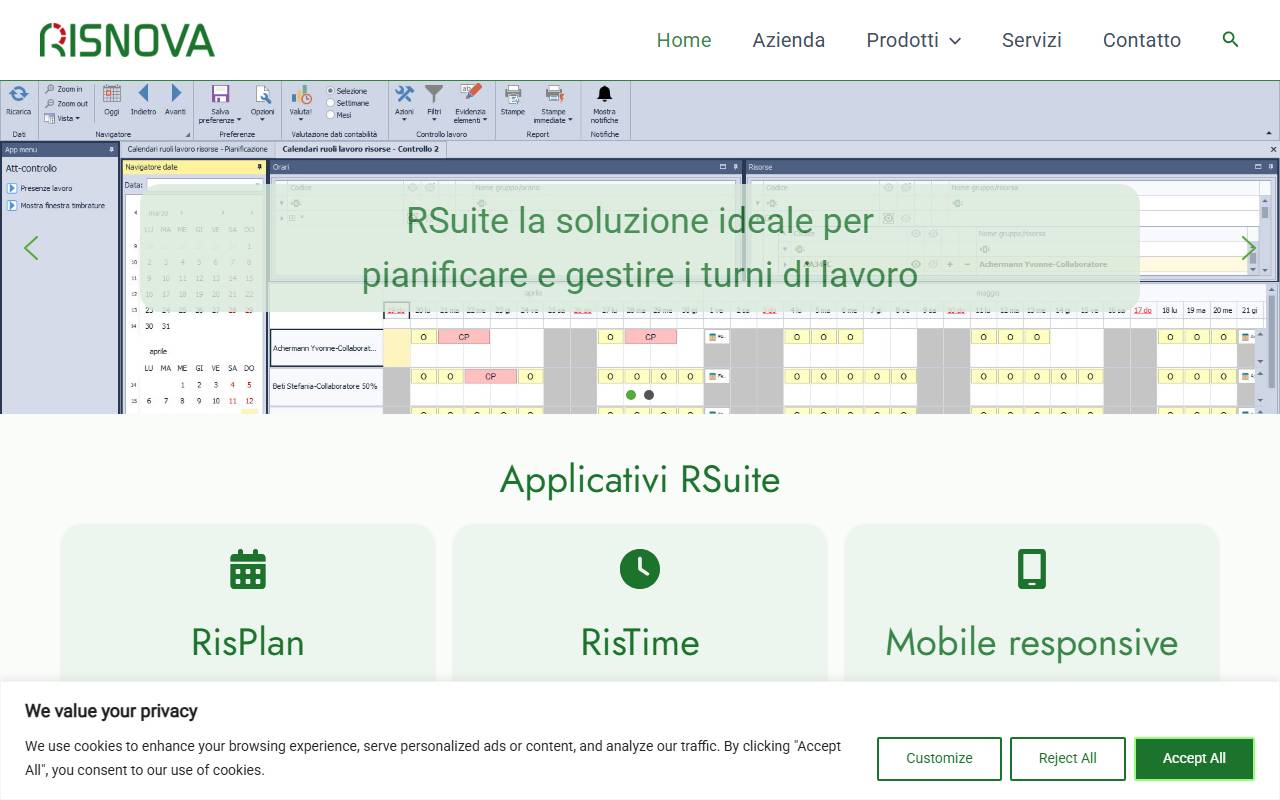
Task: Click the Navigatore date panel header
Action: click(x=194, y=167)
